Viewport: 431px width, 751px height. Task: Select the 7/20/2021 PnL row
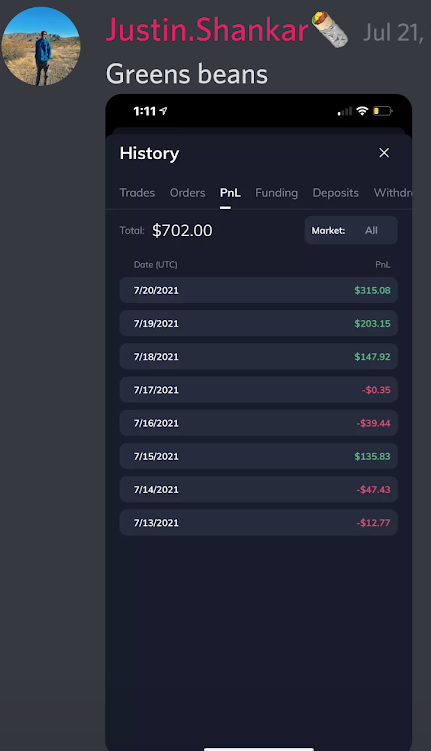pos(259,290)
